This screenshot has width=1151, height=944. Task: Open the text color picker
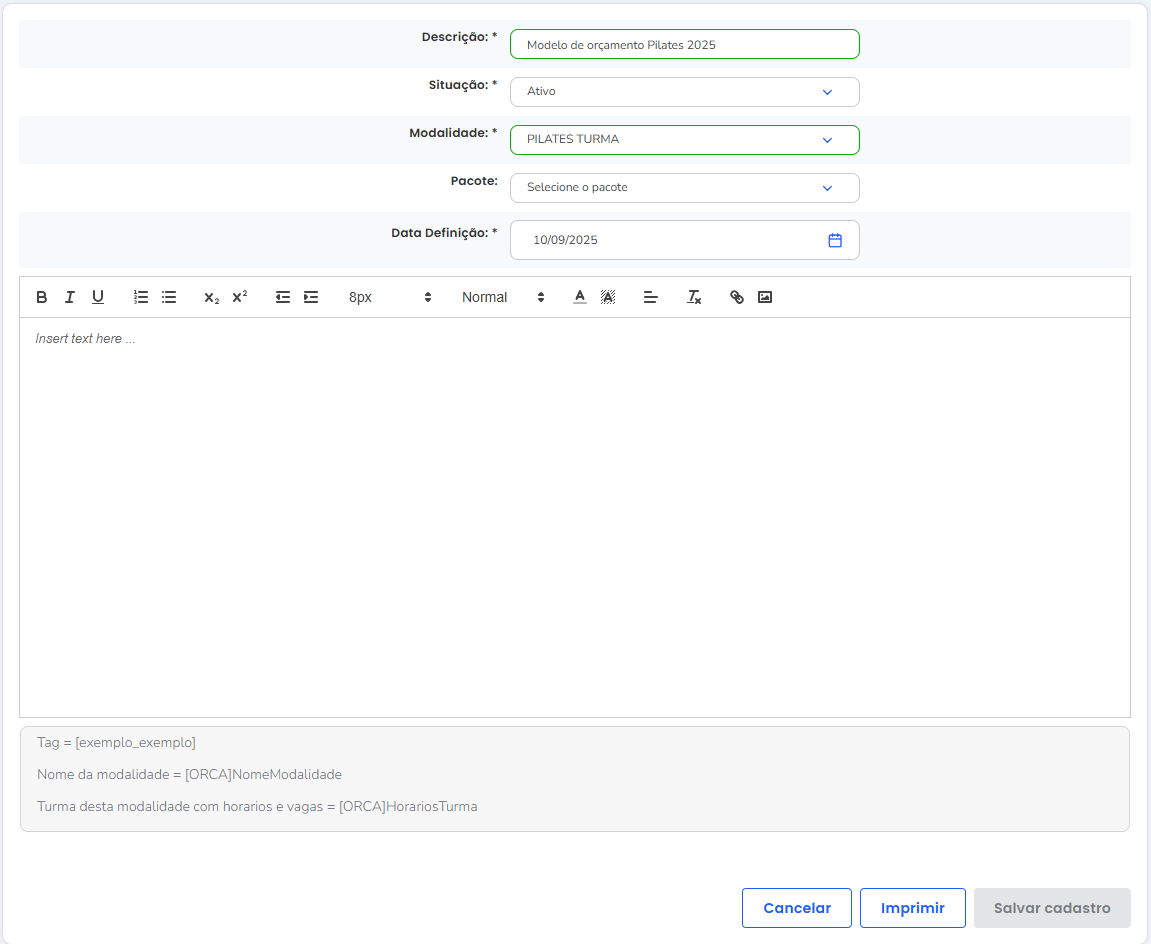tap(580, 297)
